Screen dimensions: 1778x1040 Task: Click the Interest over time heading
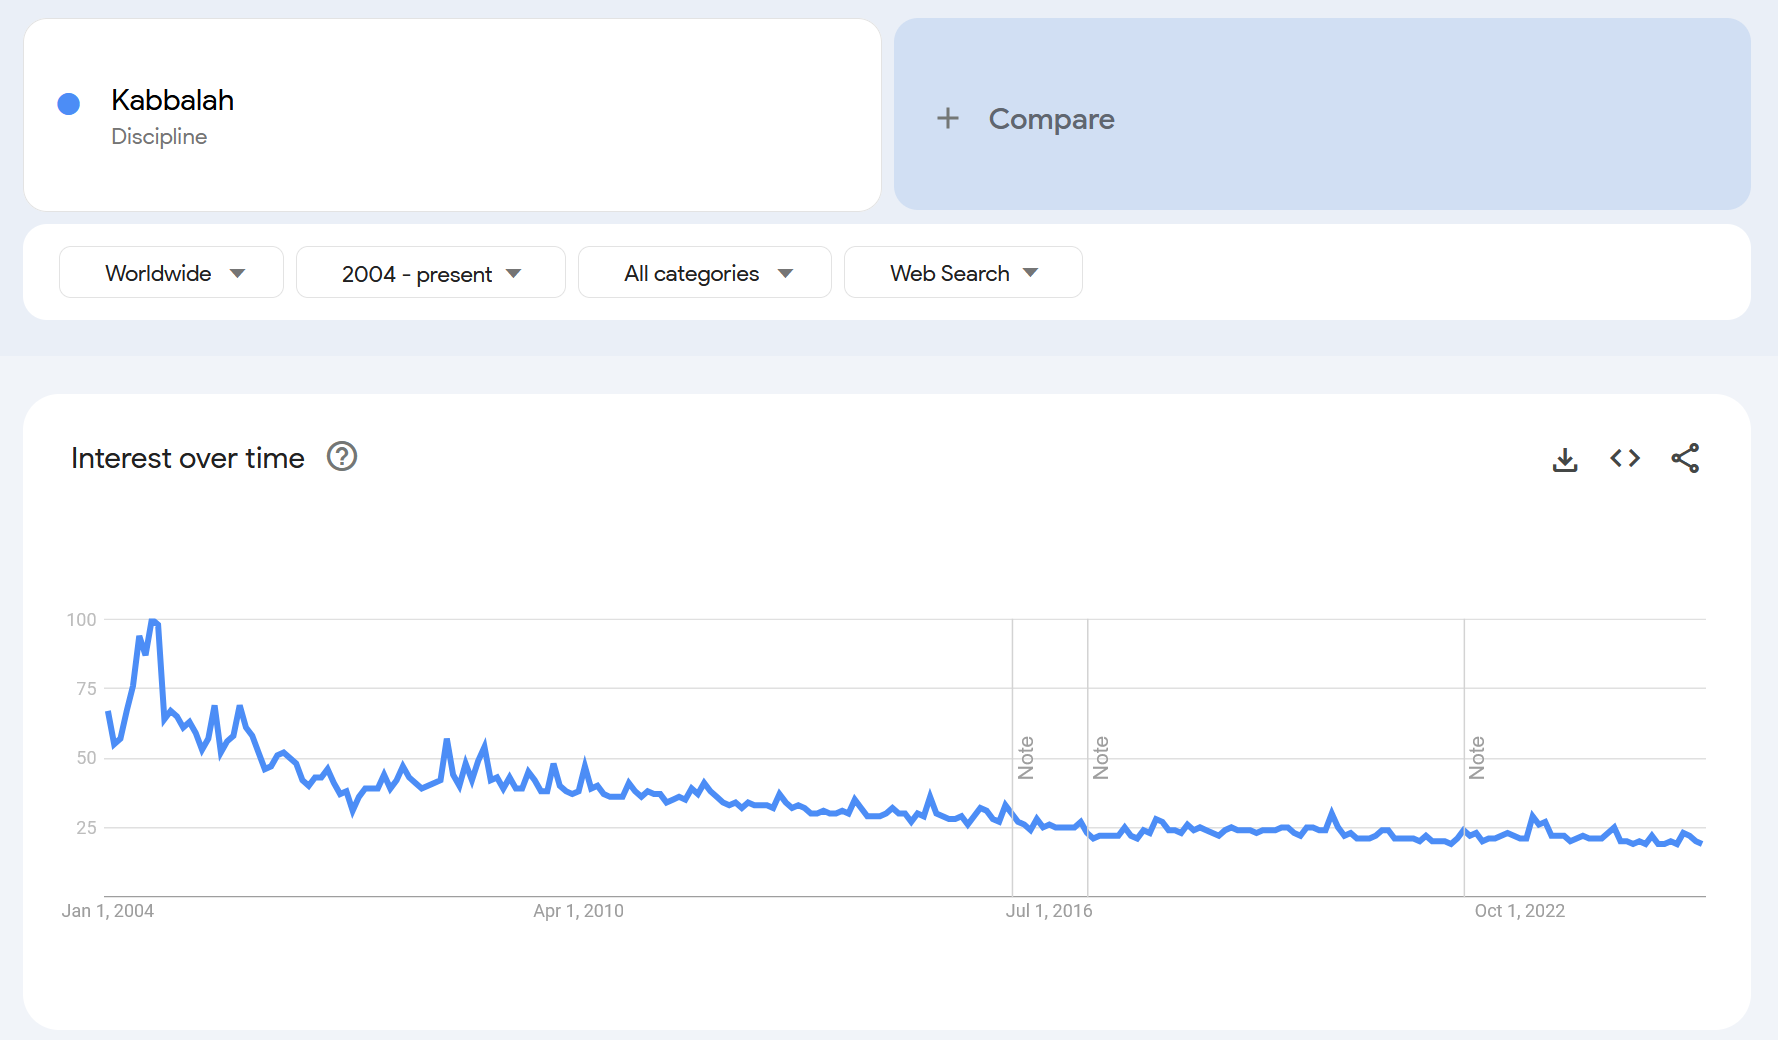coord(188,458)
